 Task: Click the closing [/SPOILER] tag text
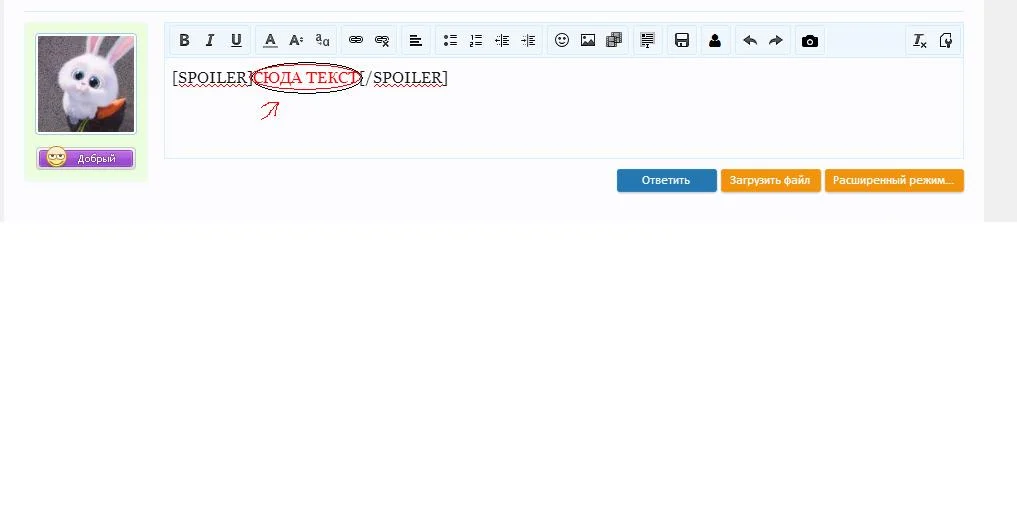point(405,78)
